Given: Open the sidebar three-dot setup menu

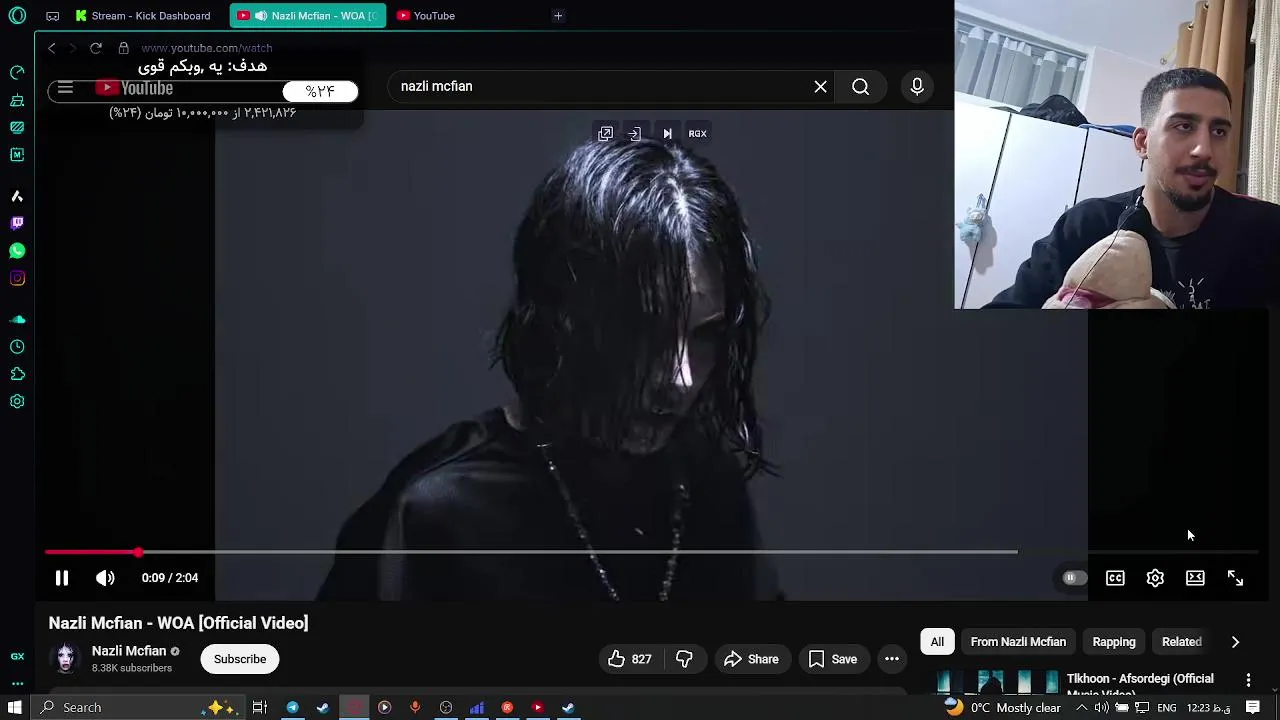Looking at the screenshot, I should [17, 684].
